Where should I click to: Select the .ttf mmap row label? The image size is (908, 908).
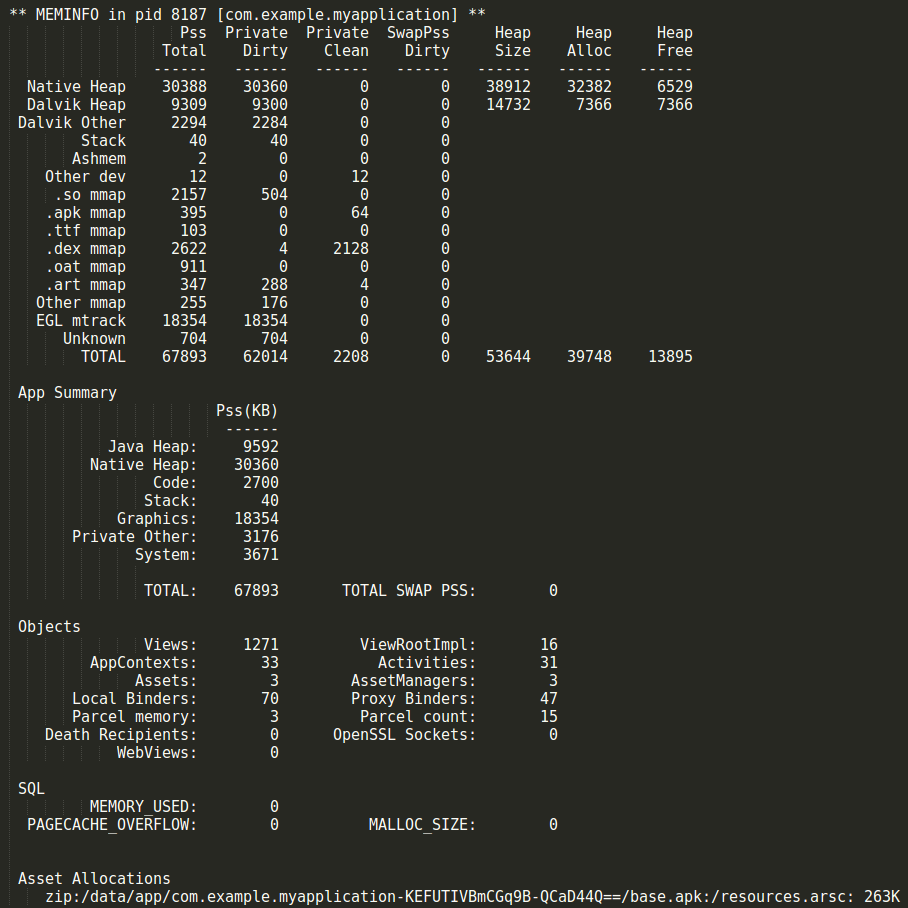tap(86, 230)
